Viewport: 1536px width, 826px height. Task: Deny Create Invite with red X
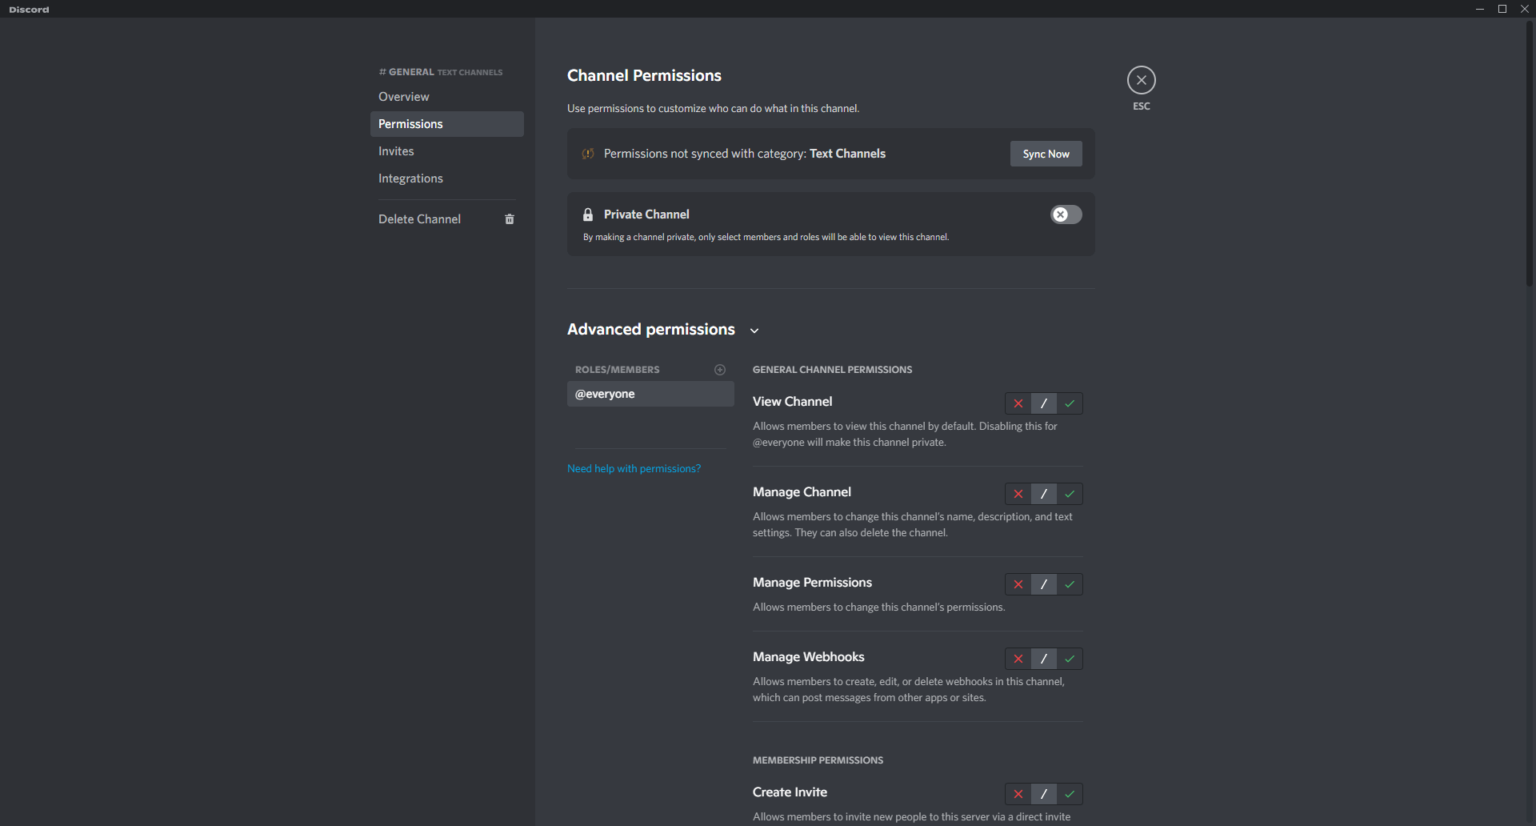(1018, 794)
